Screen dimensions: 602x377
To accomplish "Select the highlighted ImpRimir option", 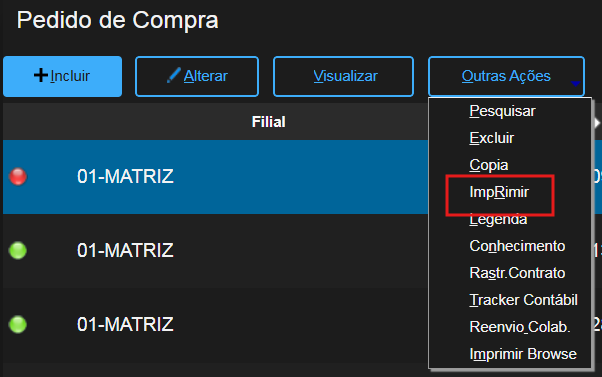I will 499,192.
